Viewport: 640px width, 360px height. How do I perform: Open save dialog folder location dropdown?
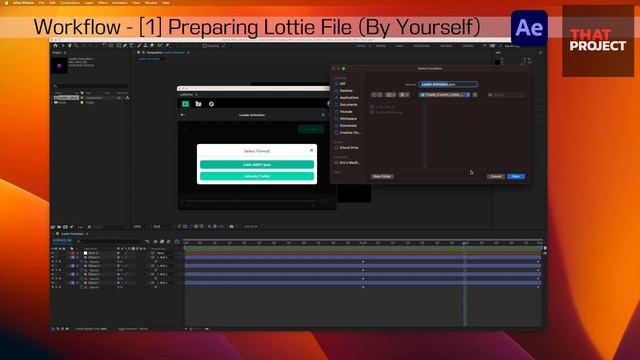click(445, 95)
